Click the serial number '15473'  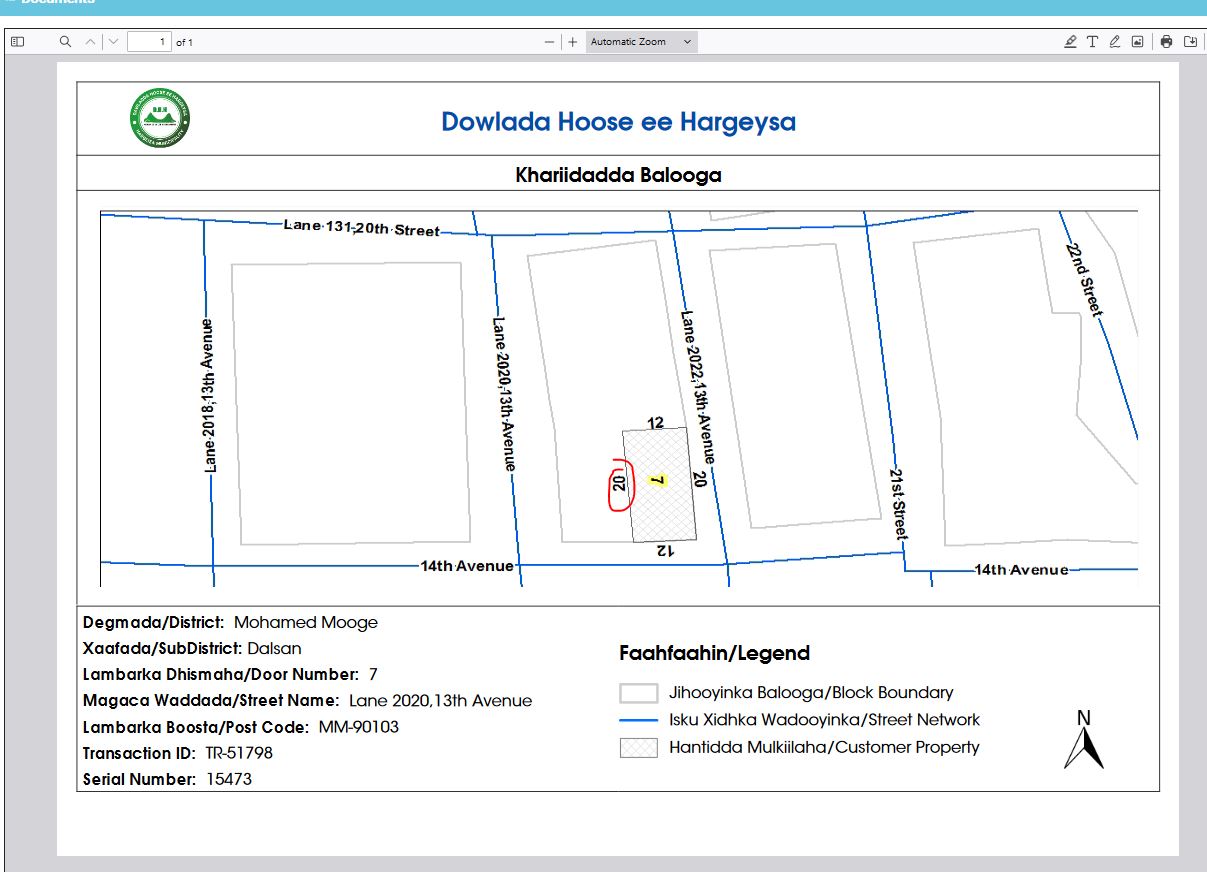[x=229, y=779]
